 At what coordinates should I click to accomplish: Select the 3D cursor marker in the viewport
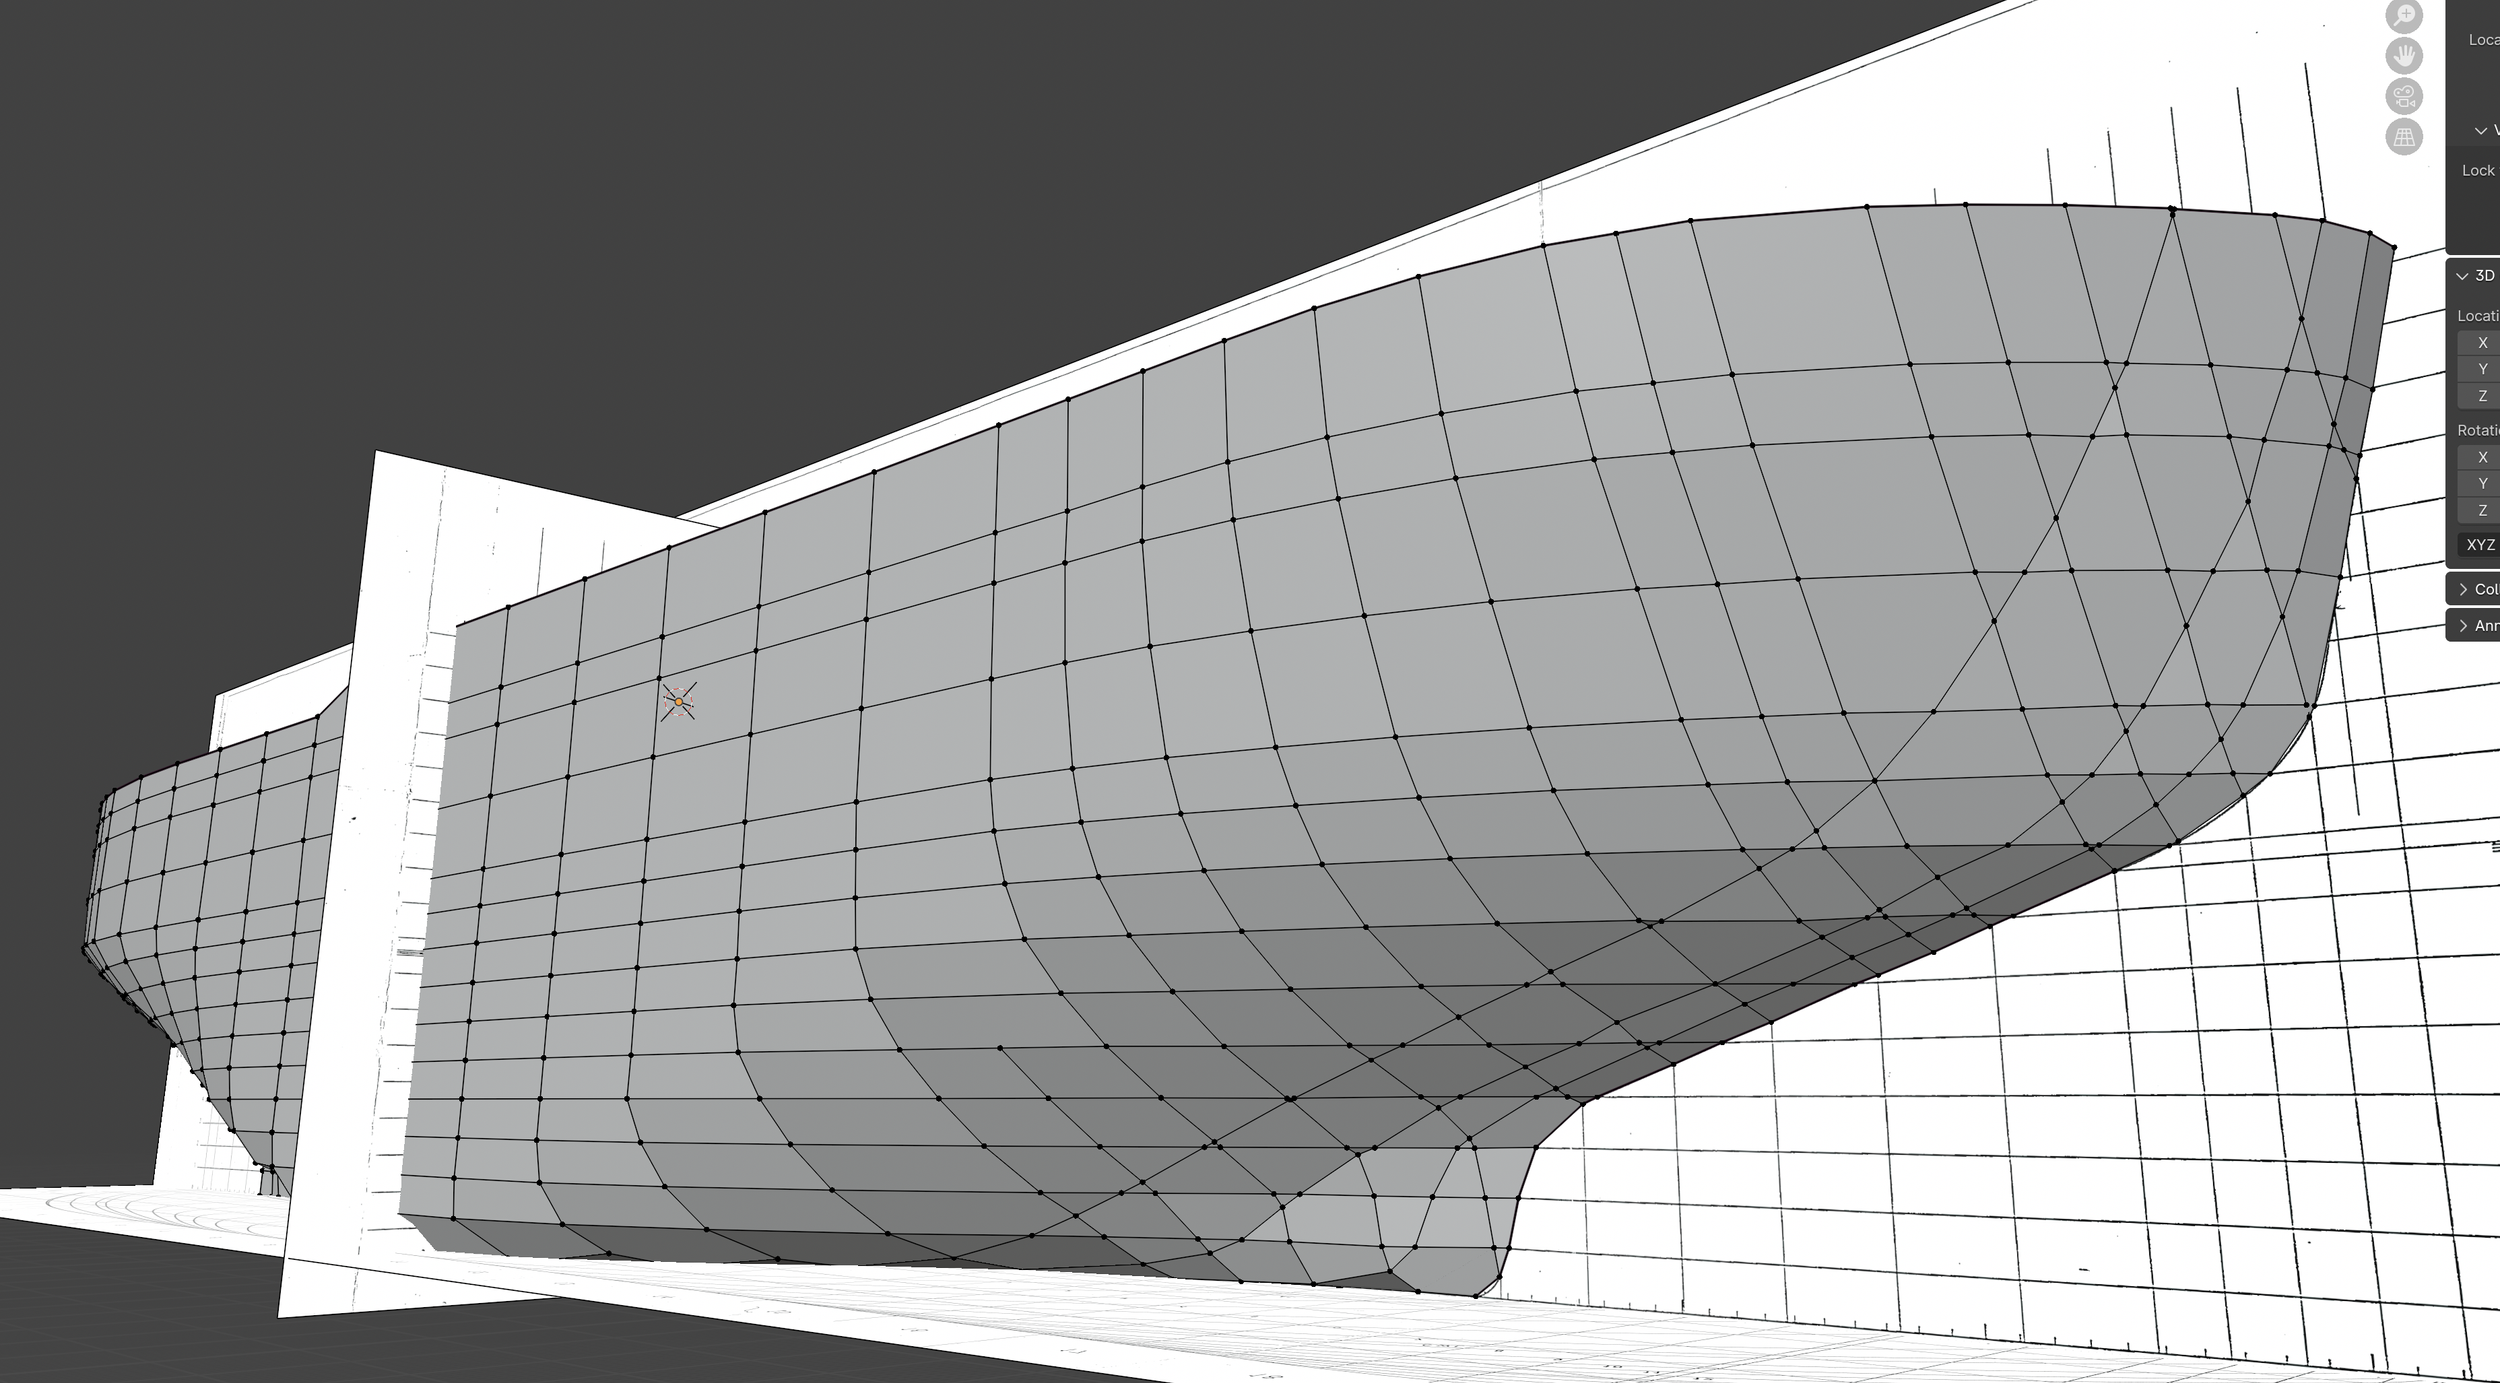click(x=678, y=703)
